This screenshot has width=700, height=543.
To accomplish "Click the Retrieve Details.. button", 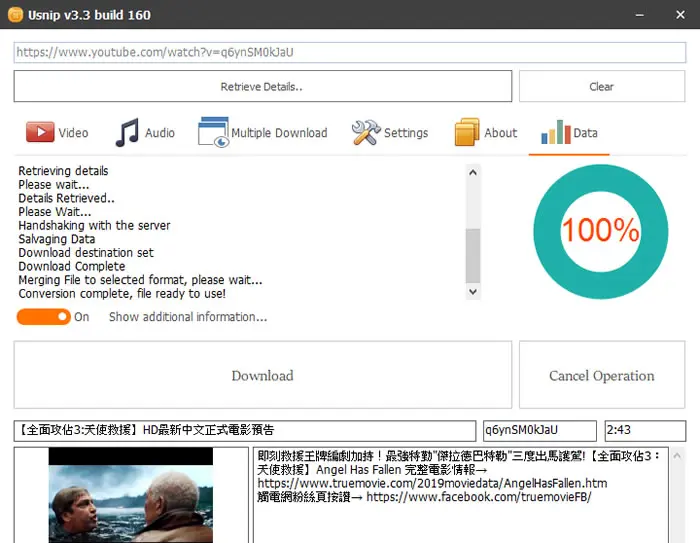I will 262,86.
